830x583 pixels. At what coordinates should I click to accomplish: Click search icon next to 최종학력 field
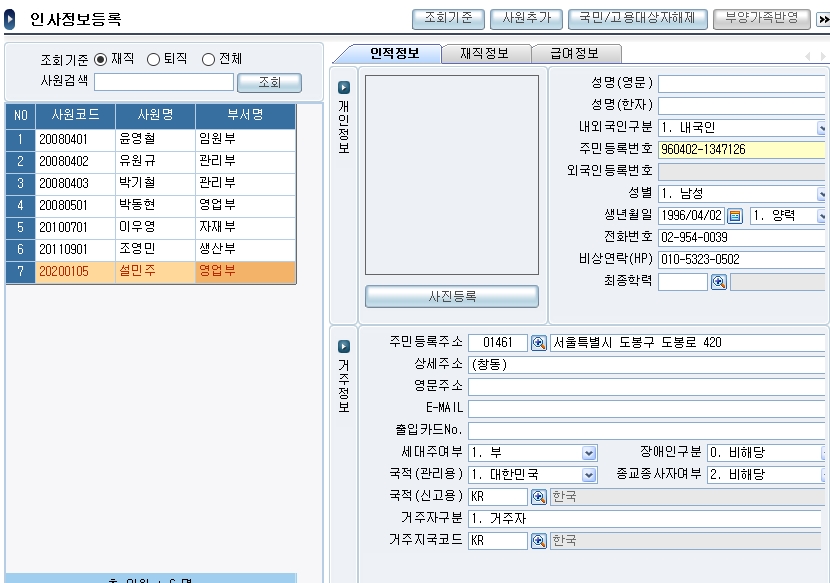(x=718, y=282)
